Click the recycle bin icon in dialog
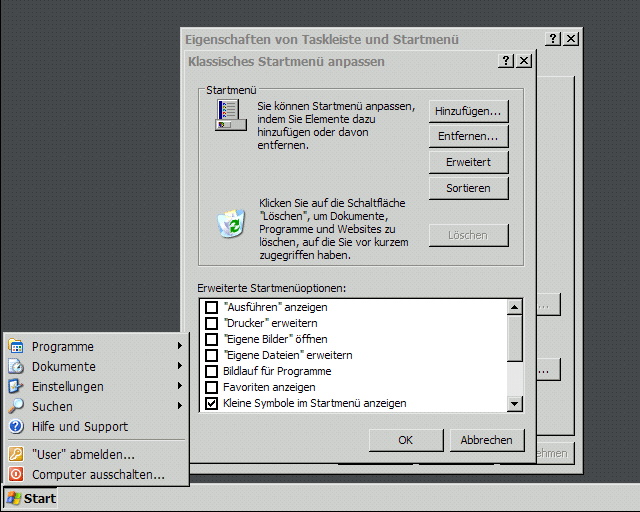Image resolution: width=640 pixels, height=512 pixels. point(231,223)
